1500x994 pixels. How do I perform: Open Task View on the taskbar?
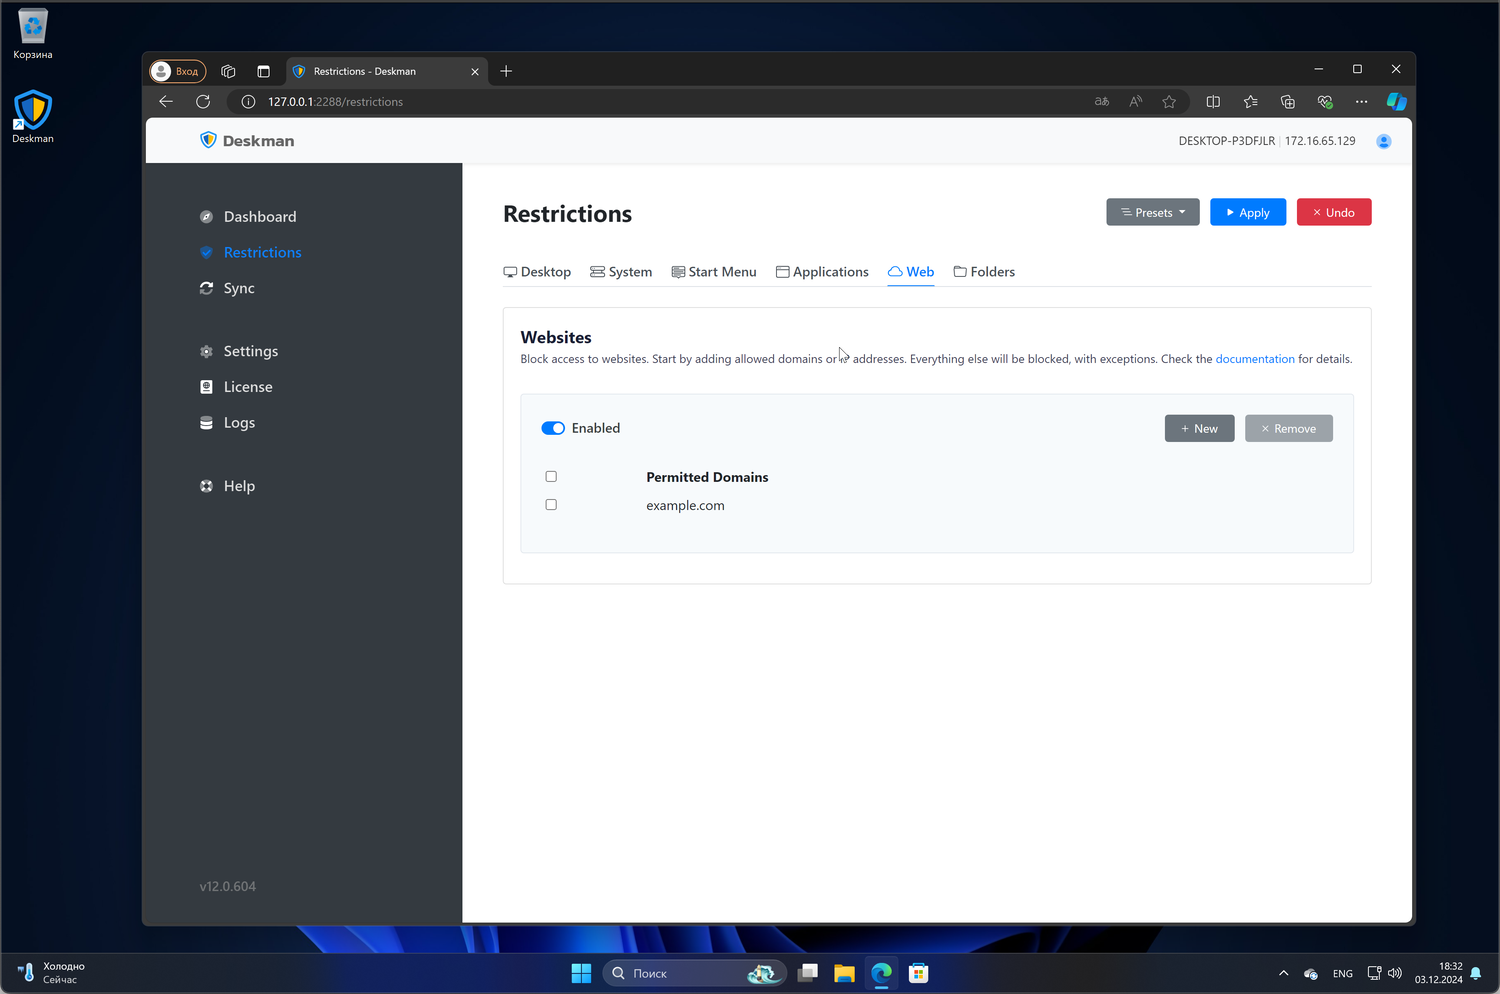[x=808, y=973]
